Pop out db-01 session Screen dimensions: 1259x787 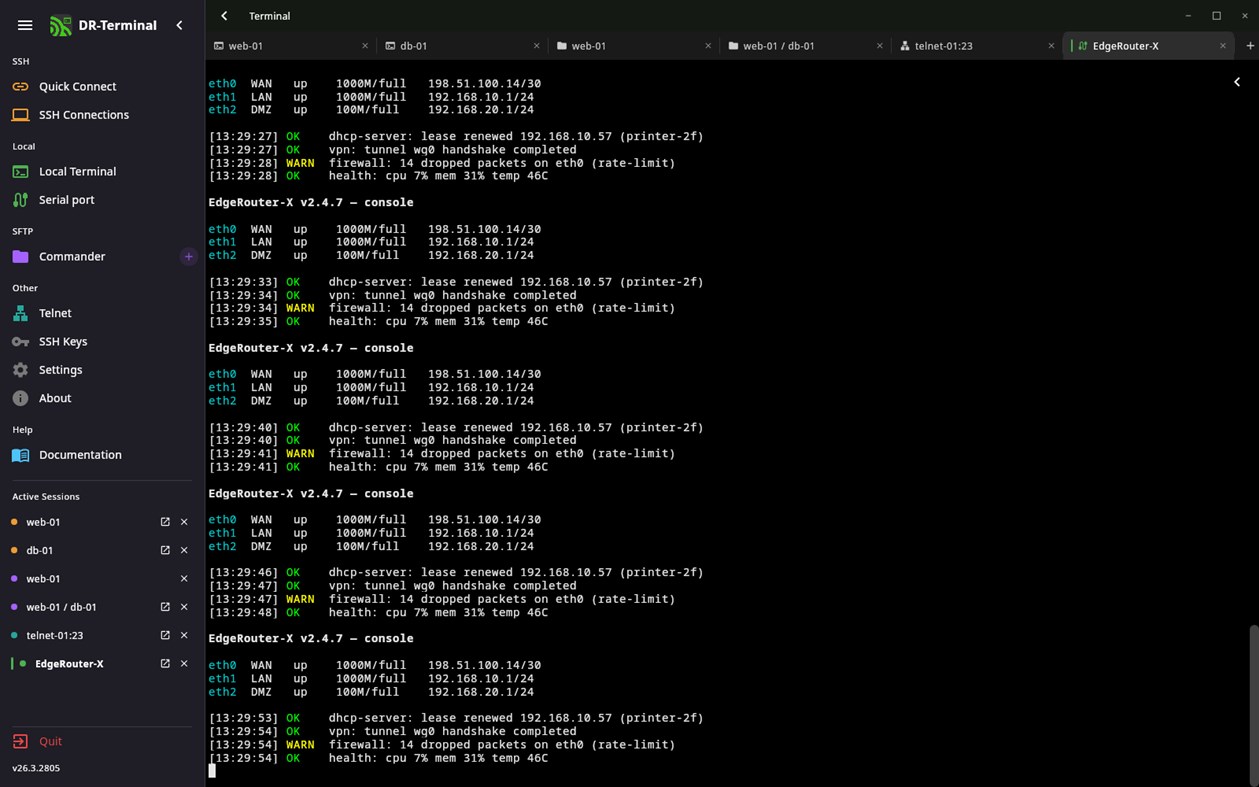(x=165, y=551)
